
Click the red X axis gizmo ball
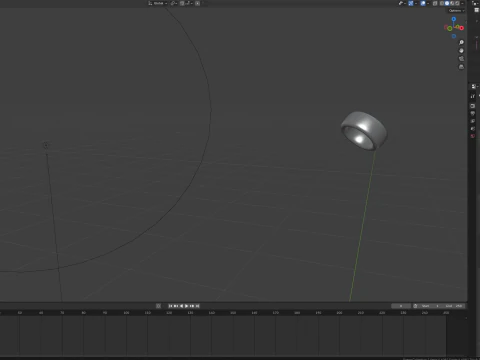coord(462,28)
